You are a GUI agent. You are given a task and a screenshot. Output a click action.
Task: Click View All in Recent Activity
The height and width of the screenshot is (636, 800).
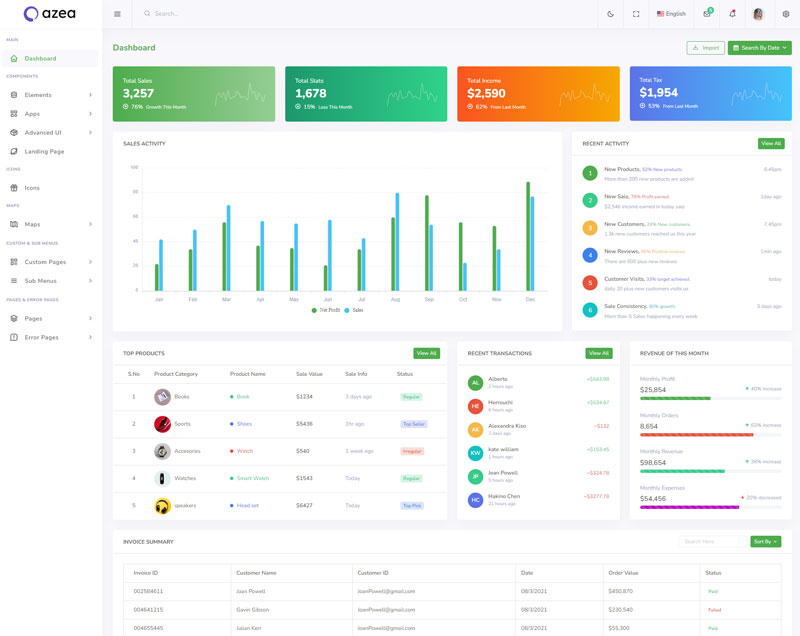click(x=770, y=144)
